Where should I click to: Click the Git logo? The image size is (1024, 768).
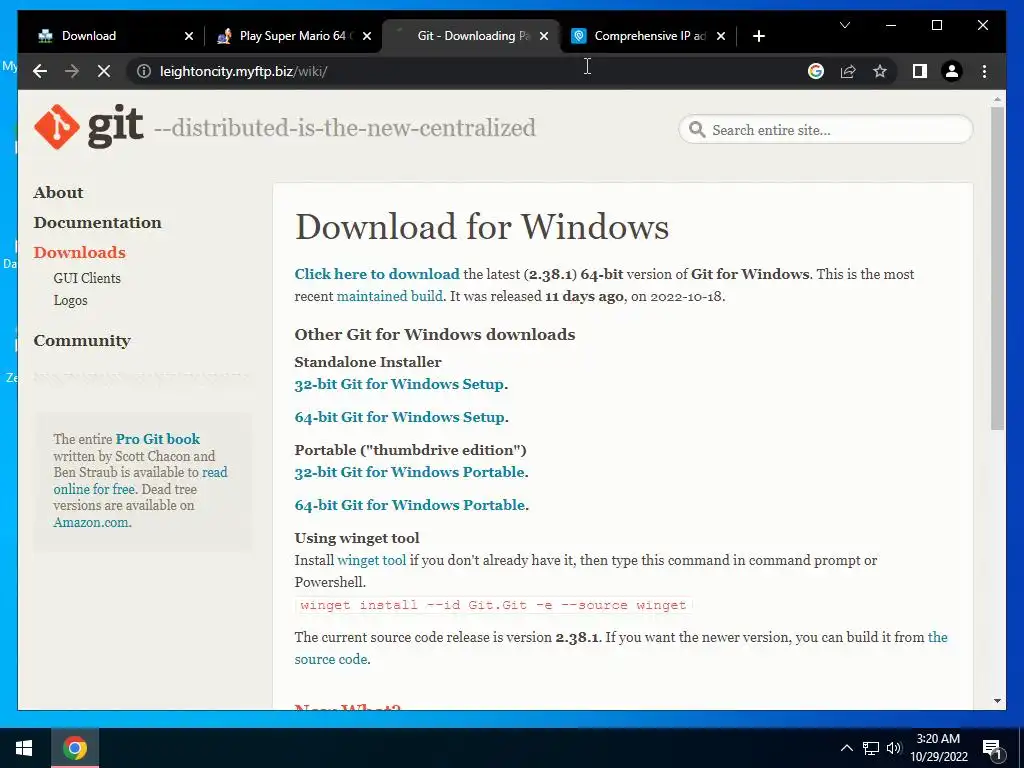click(88, 127)
